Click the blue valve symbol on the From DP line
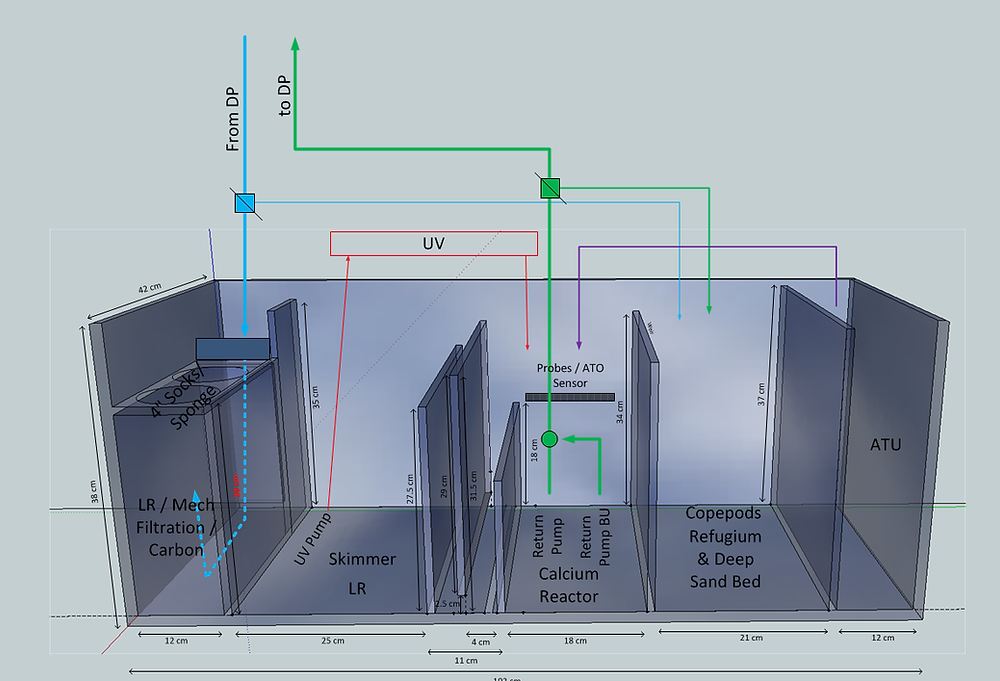 tap(245, 203)
